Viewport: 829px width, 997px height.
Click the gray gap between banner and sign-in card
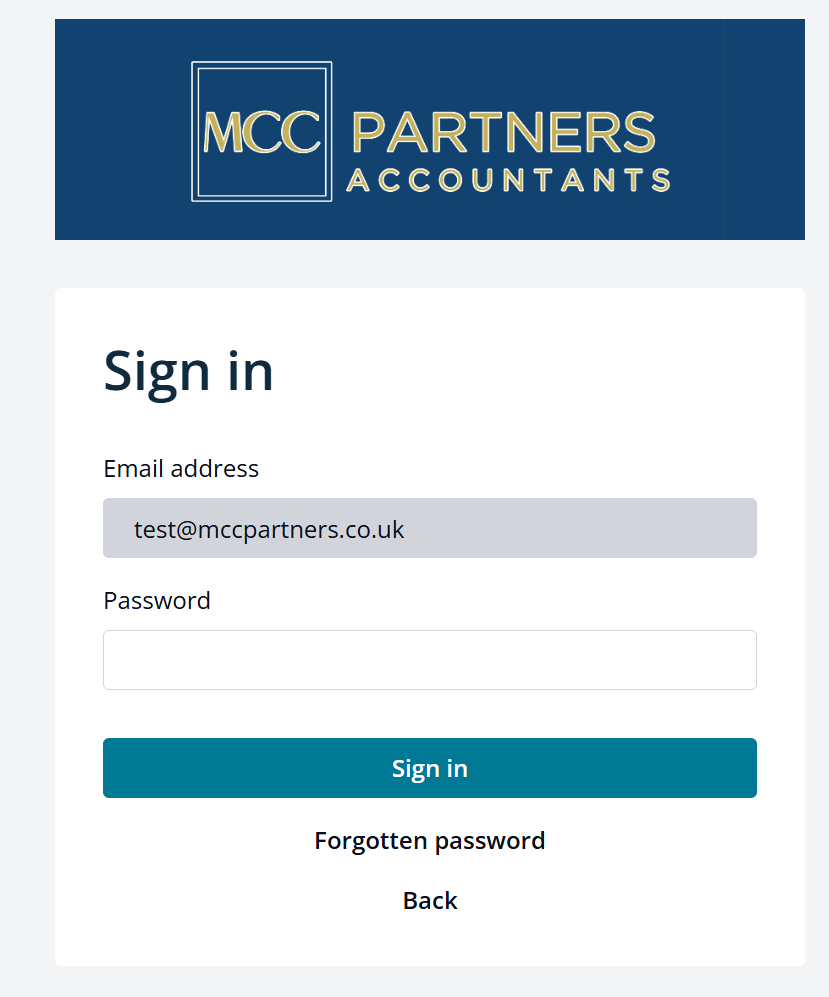(x=430, y=264)
